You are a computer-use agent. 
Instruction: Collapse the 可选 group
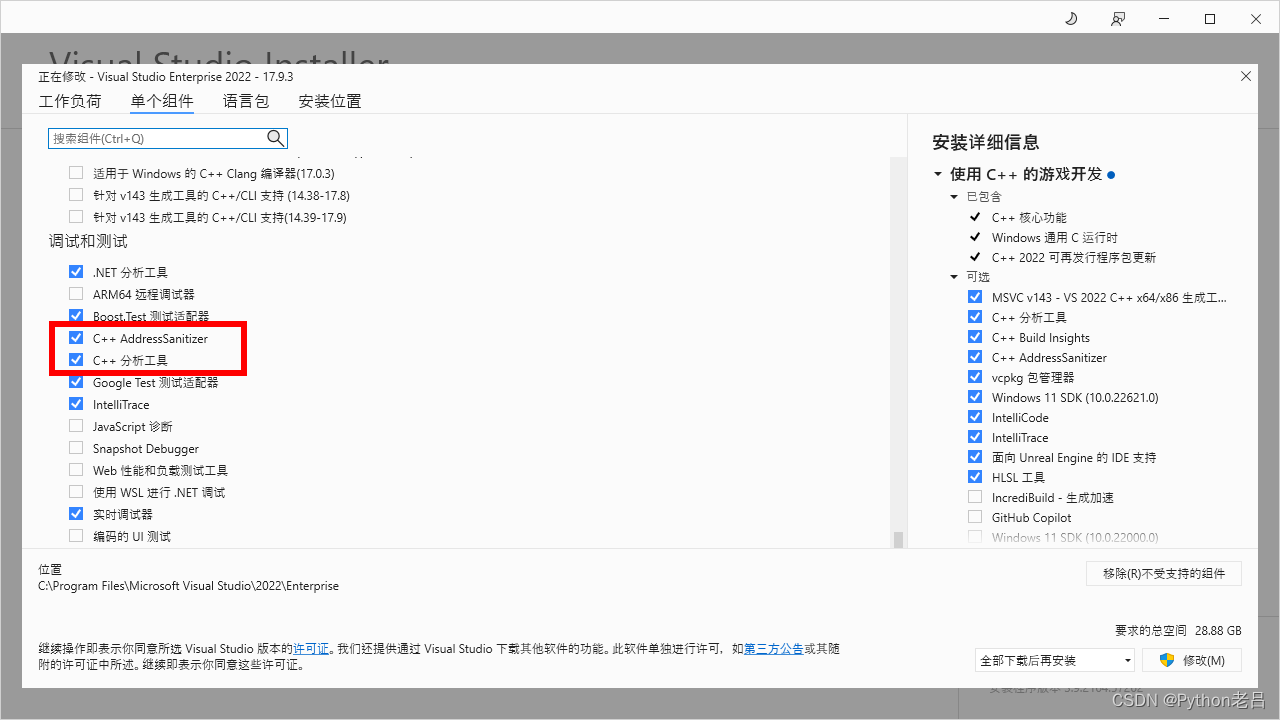tap(954, 277)
